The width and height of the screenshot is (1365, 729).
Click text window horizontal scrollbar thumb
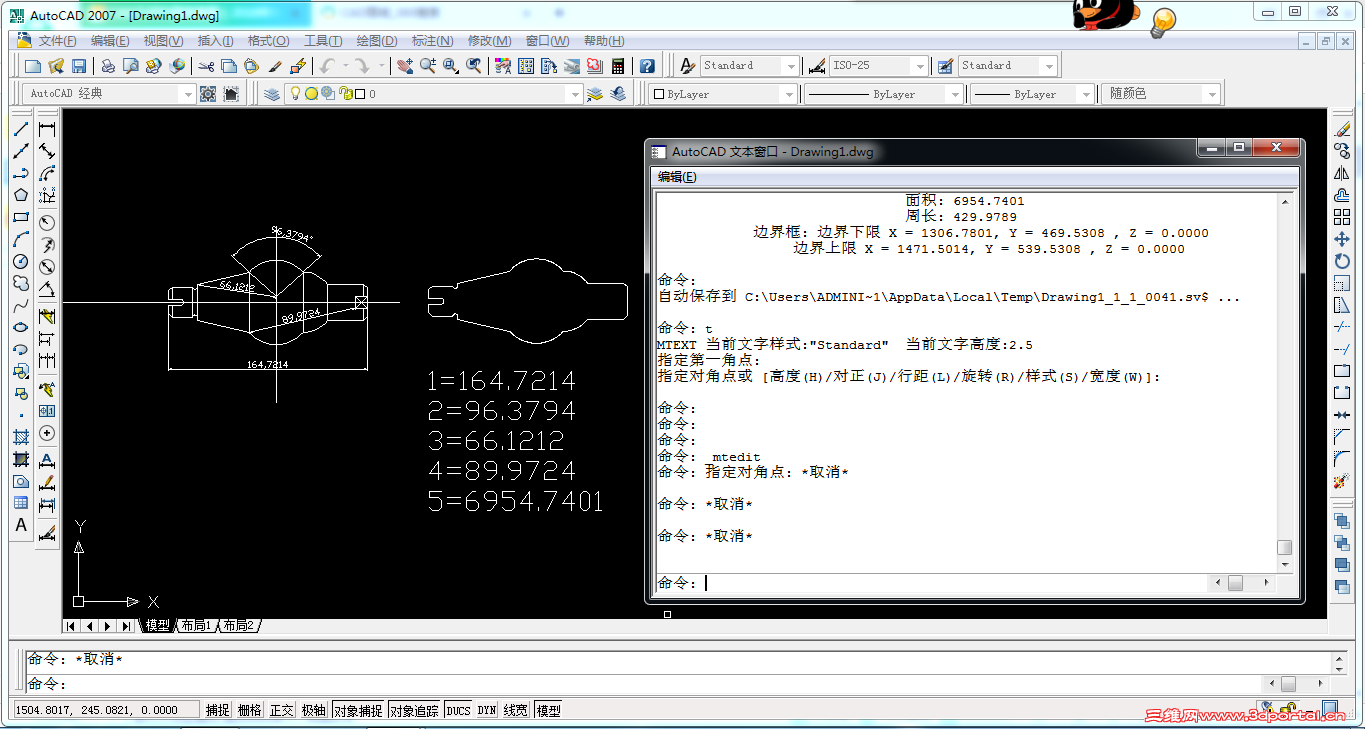coord(1236,583)
